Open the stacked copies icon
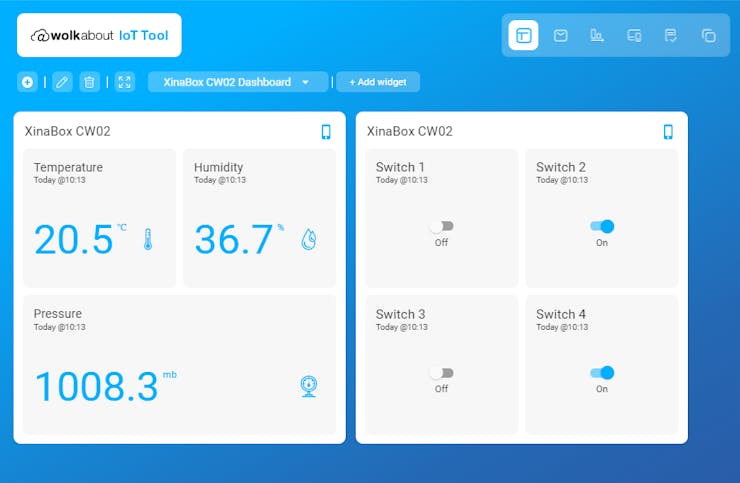Image resolution: width=740 pixels, height=483 pixels. point(708,35)
